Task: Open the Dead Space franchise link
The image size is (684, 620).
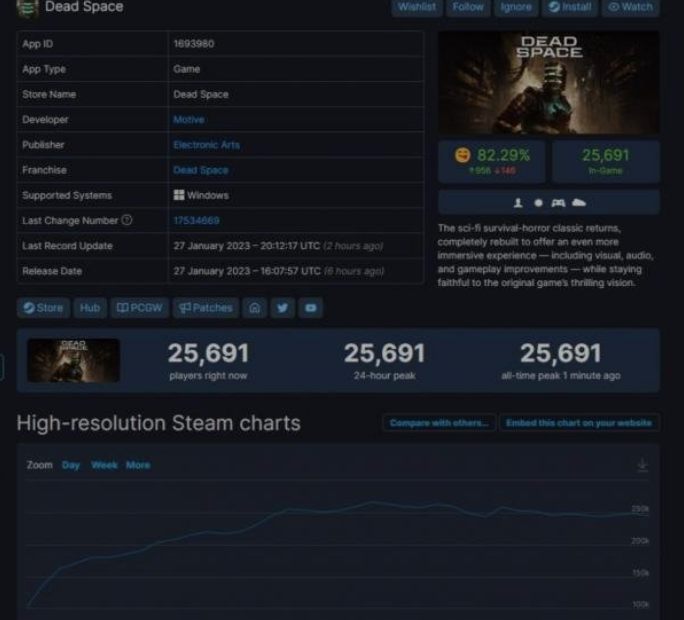Action: pyautogui.click(x=201, y=170)
